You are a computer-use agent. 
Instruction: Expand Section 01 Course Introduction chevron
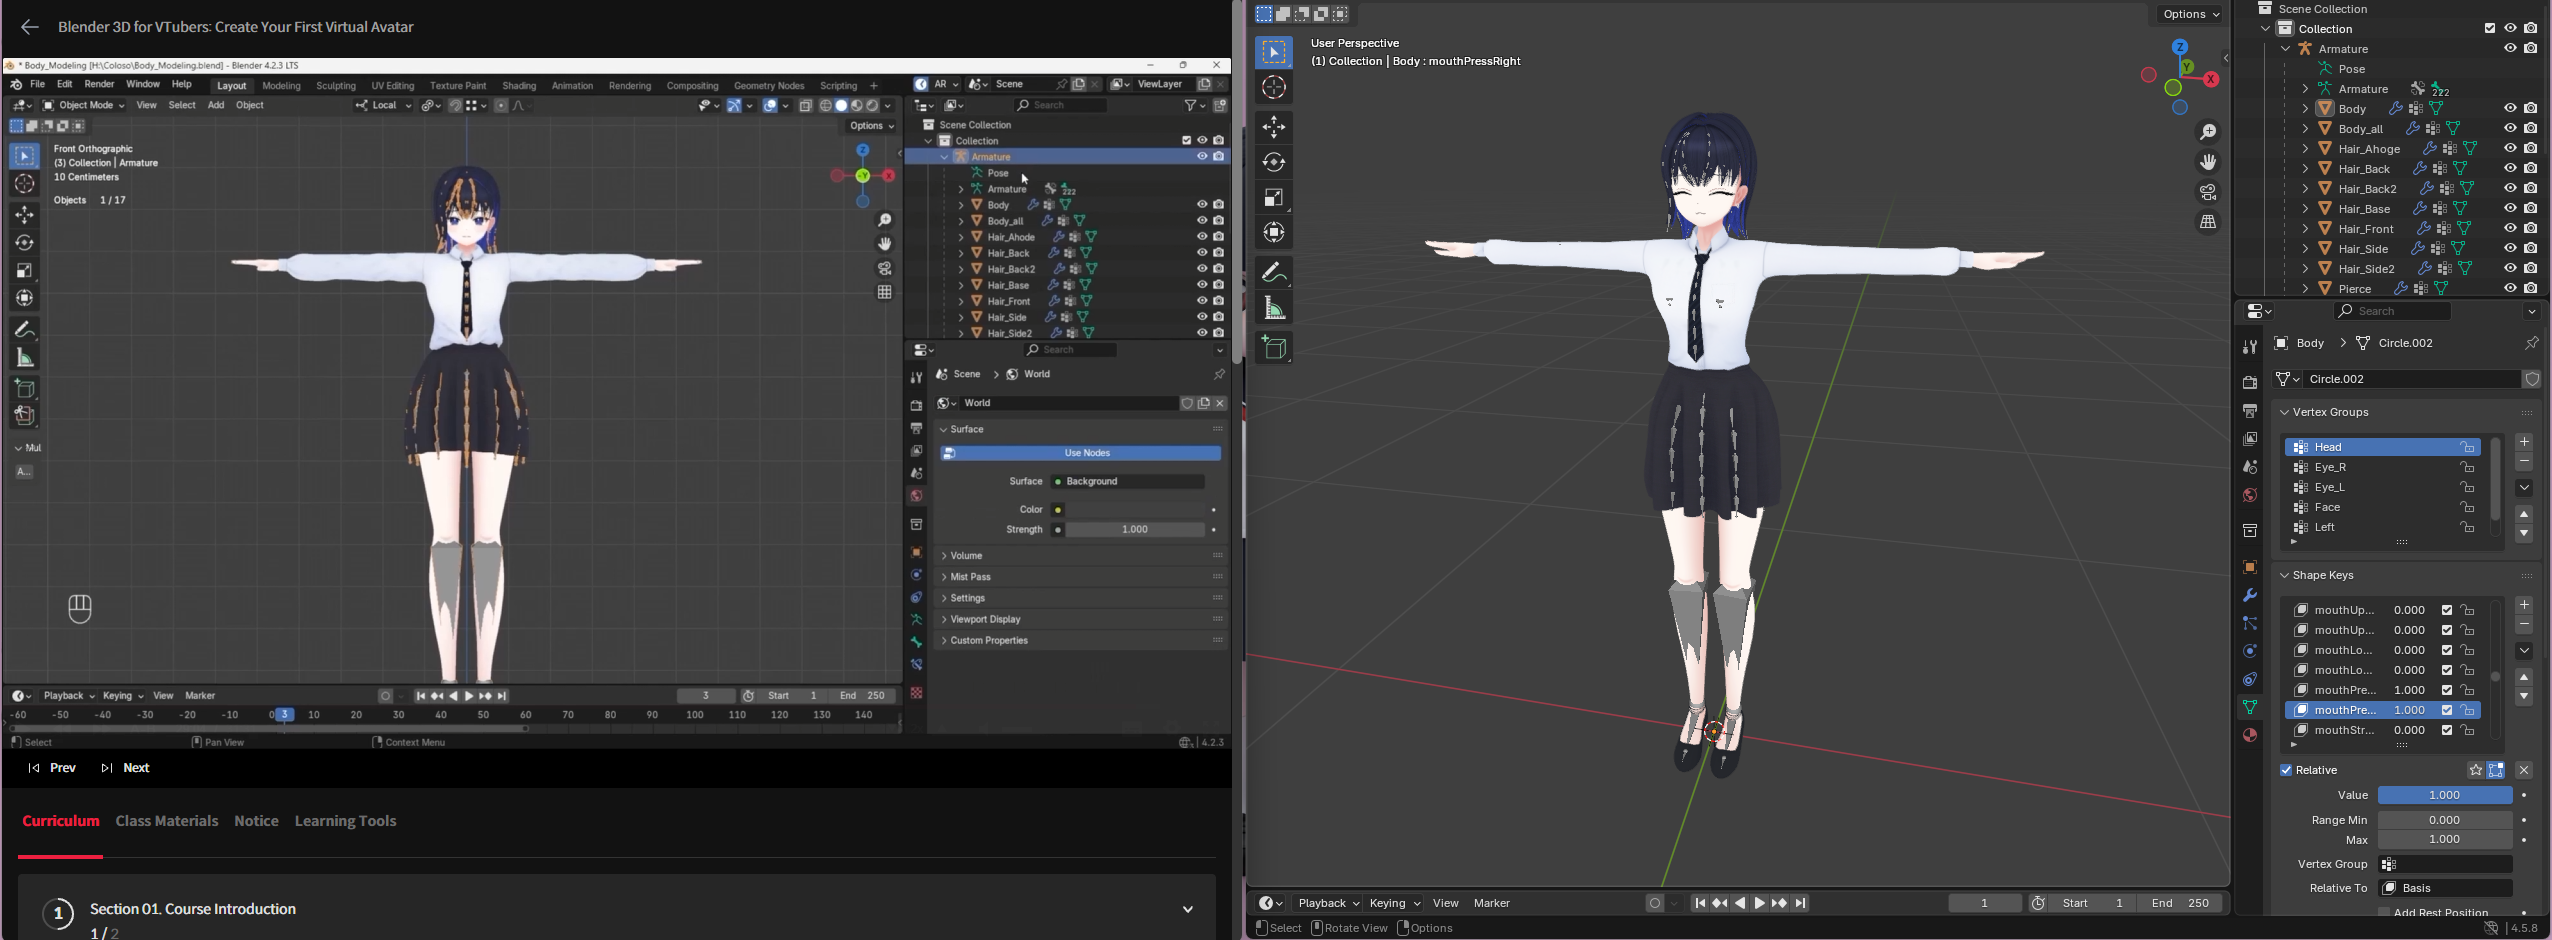pyautogui.click(x=1188, y=909)
